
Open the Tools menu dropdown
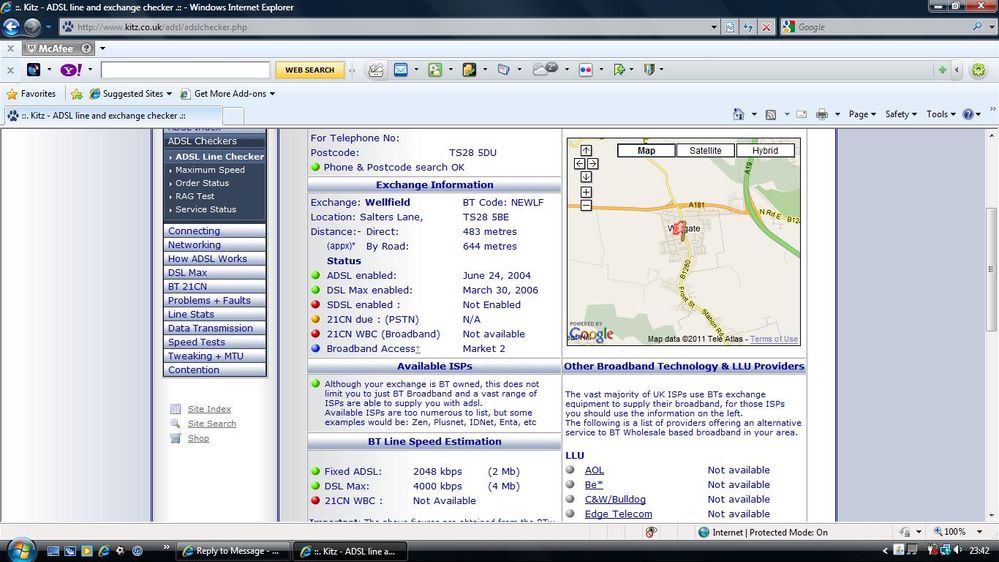941,114
